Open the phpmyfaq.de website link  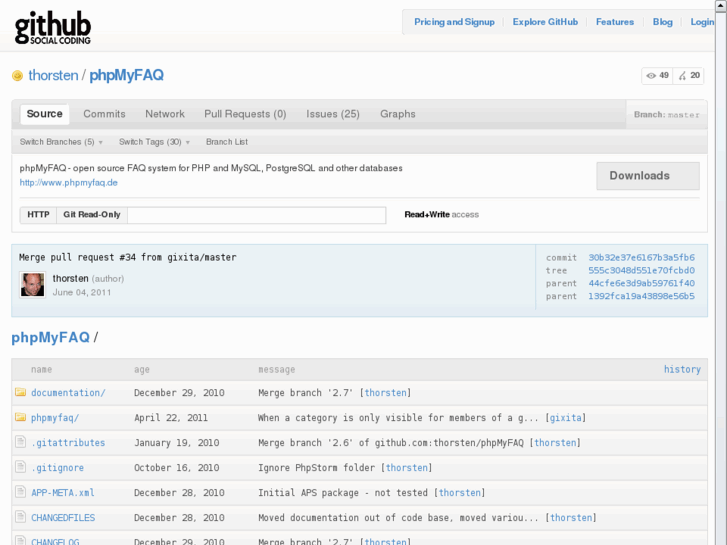tap(69, 182)
